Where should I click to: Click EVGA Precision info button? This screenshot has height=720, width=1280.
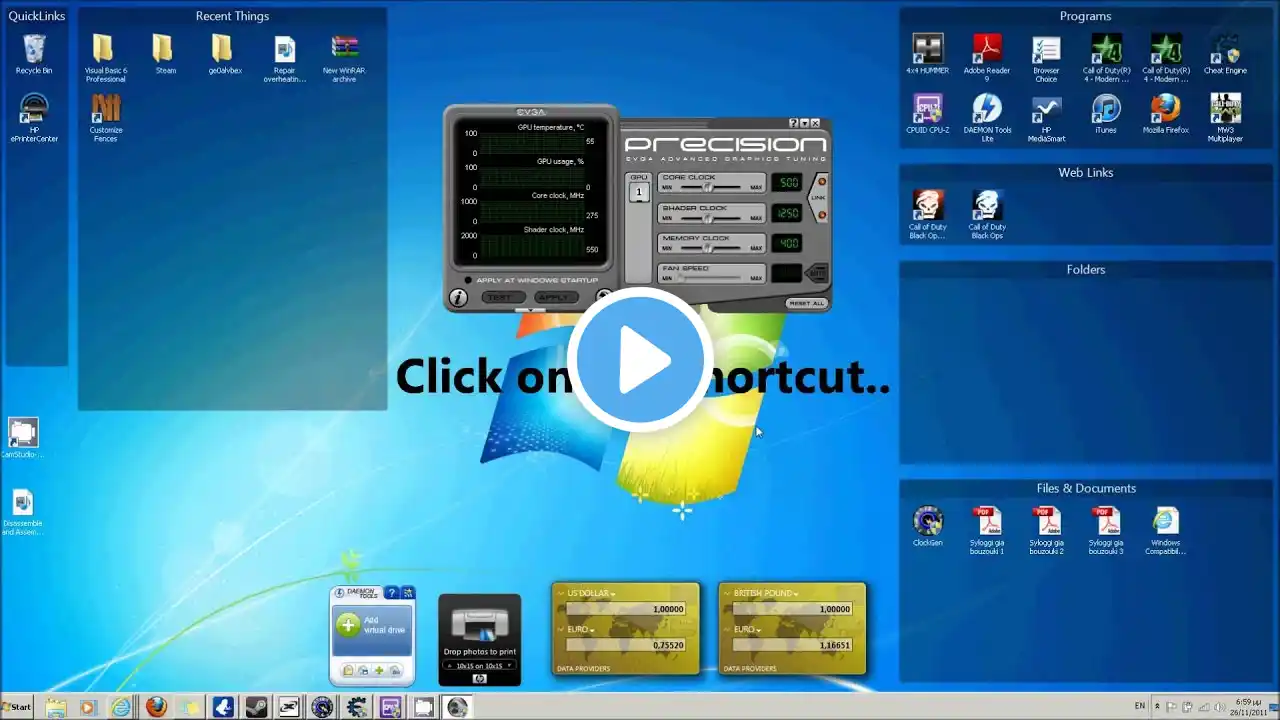pyautogui.click(x=458, y=297)
